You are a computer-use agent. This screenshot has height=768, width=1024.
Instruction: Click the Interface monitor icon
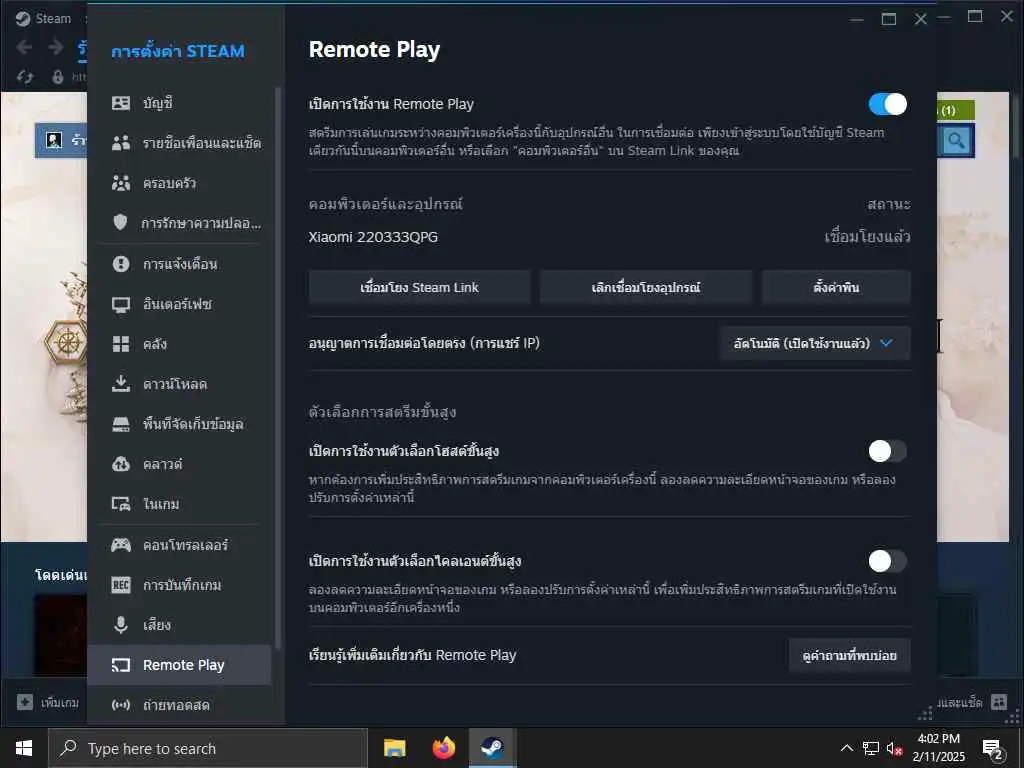click(x=121, y=304)
